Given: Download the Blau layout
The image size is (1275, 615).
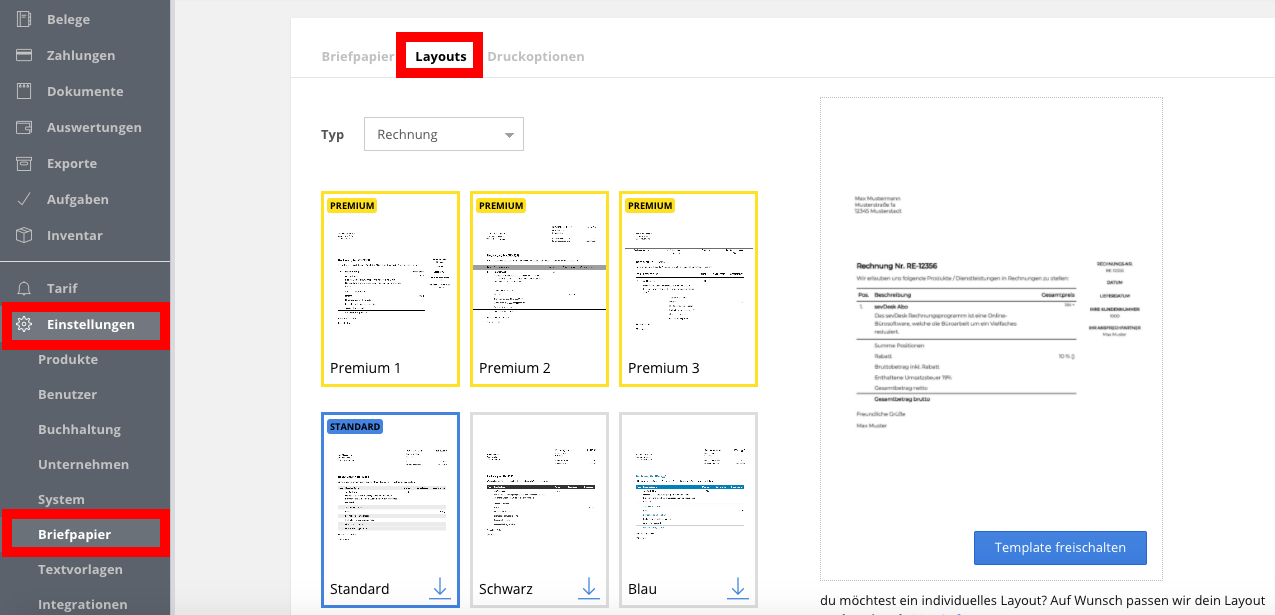Looking at the screenshot, I should pyautogui.click(x=737, y=589).
